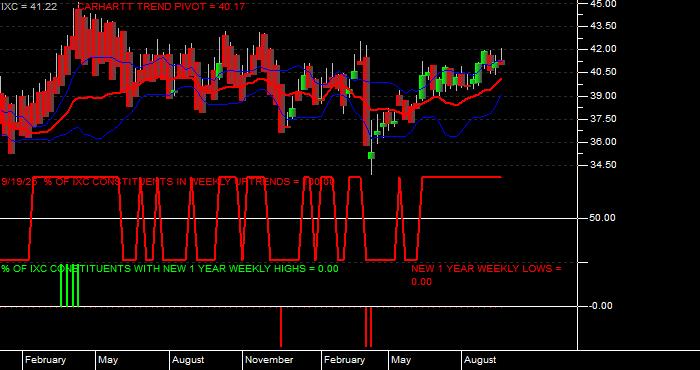This screenshot has height=370, width=700.
Task: Click the double red new-lows spike near February
Action: tap(368, 327)
